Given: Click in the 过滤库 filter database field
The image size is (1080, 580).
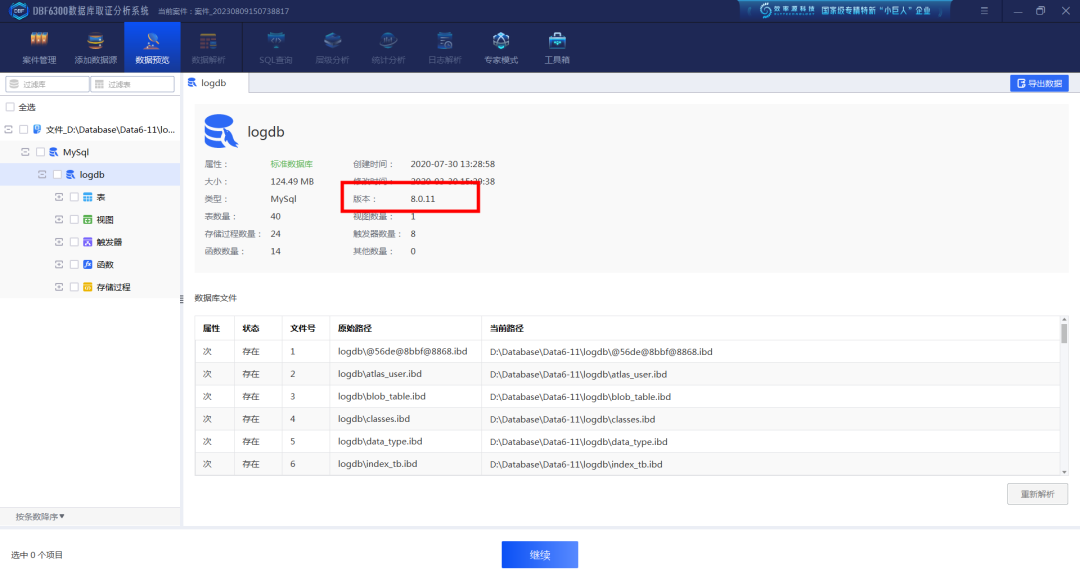Looking at the screenshot, I should click(x=47, y=84).
